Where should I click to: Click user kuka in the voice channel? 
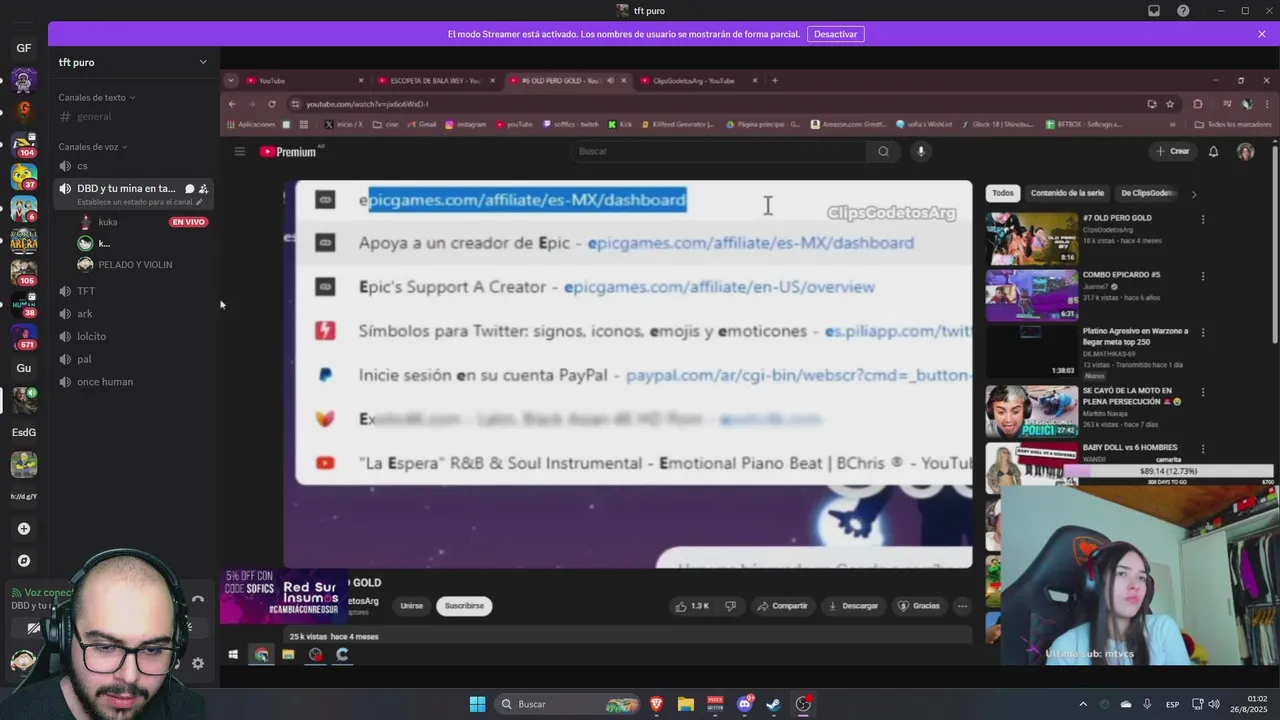(108, 222)
